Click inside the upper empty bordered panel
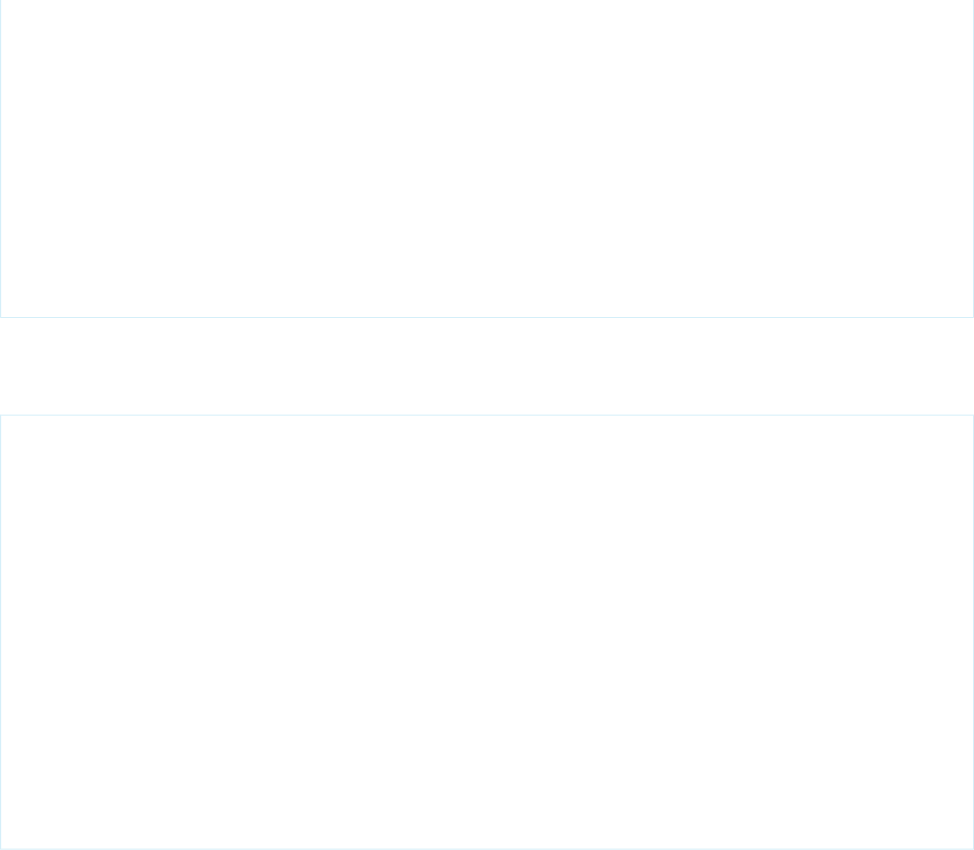 487,158
